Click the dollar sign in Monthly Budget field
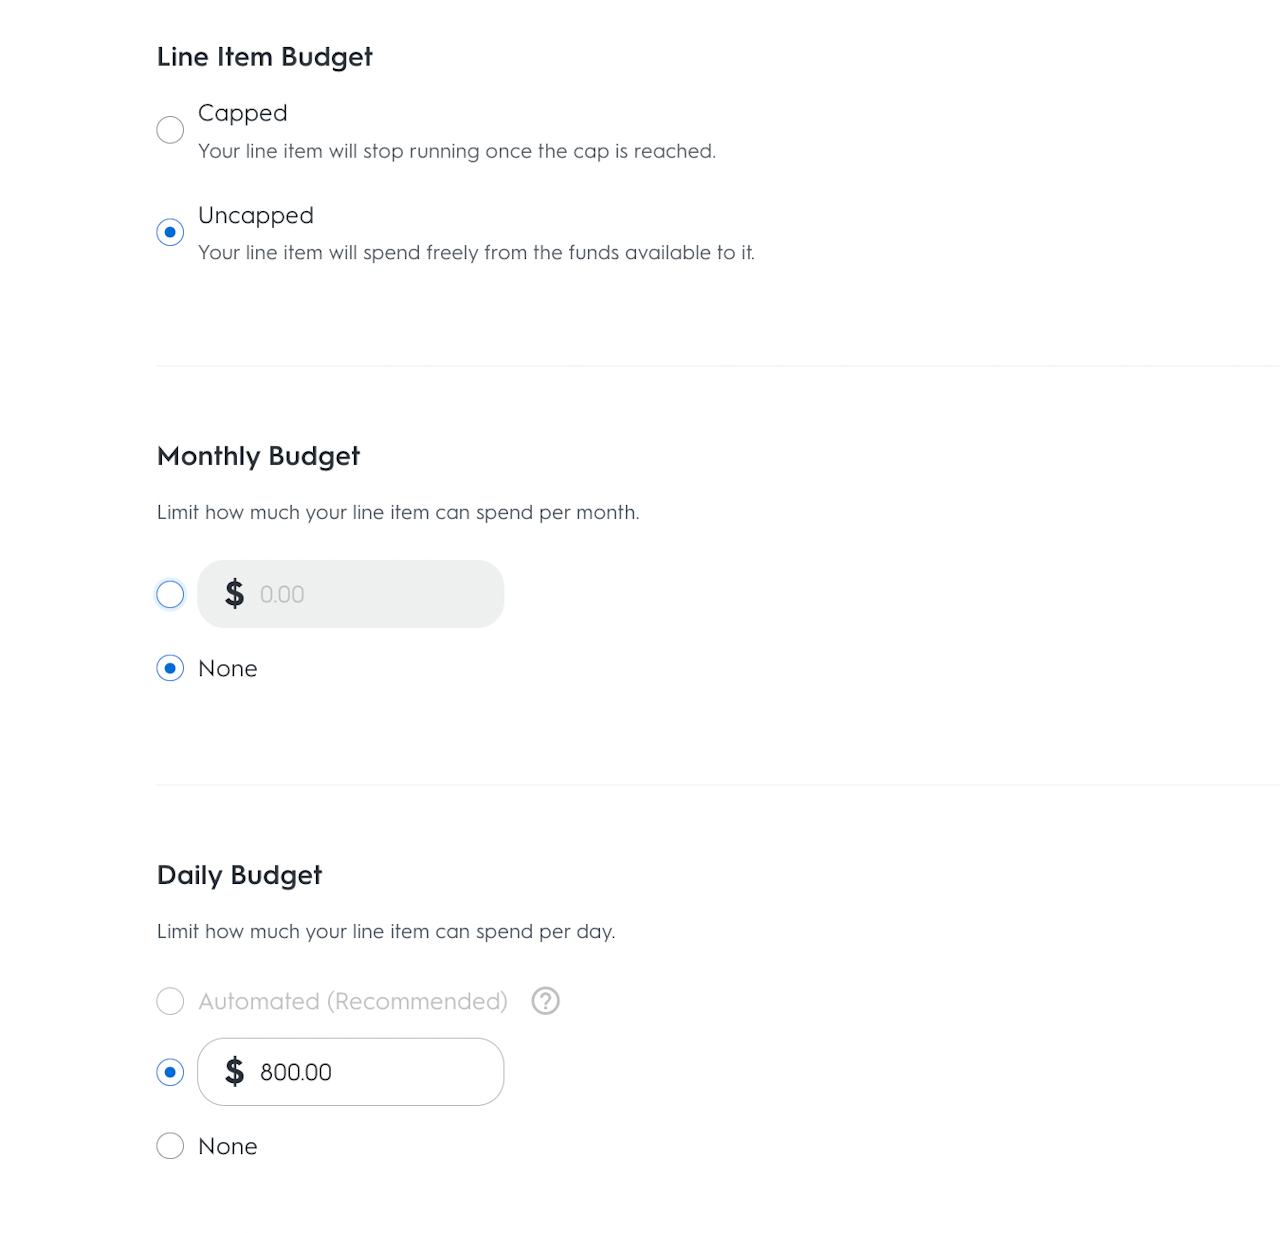The width and height of the screenshot is (1280, 1233). 235,594
